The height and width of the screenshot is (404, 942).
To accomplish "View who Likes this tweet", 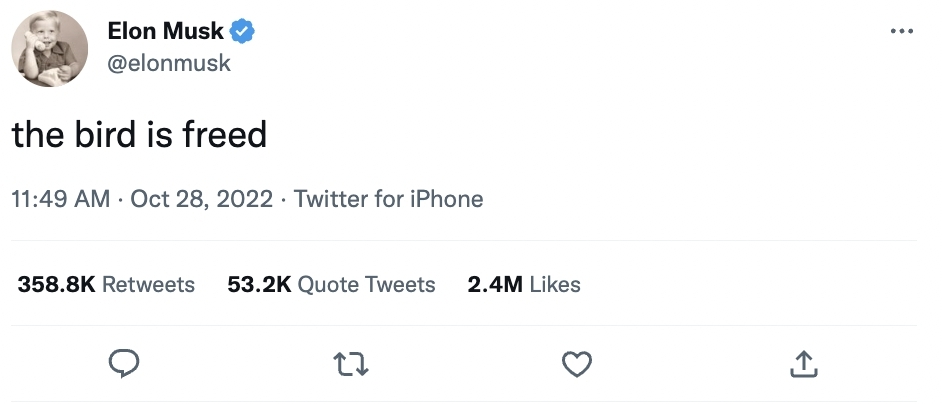I will click(555, 285).
